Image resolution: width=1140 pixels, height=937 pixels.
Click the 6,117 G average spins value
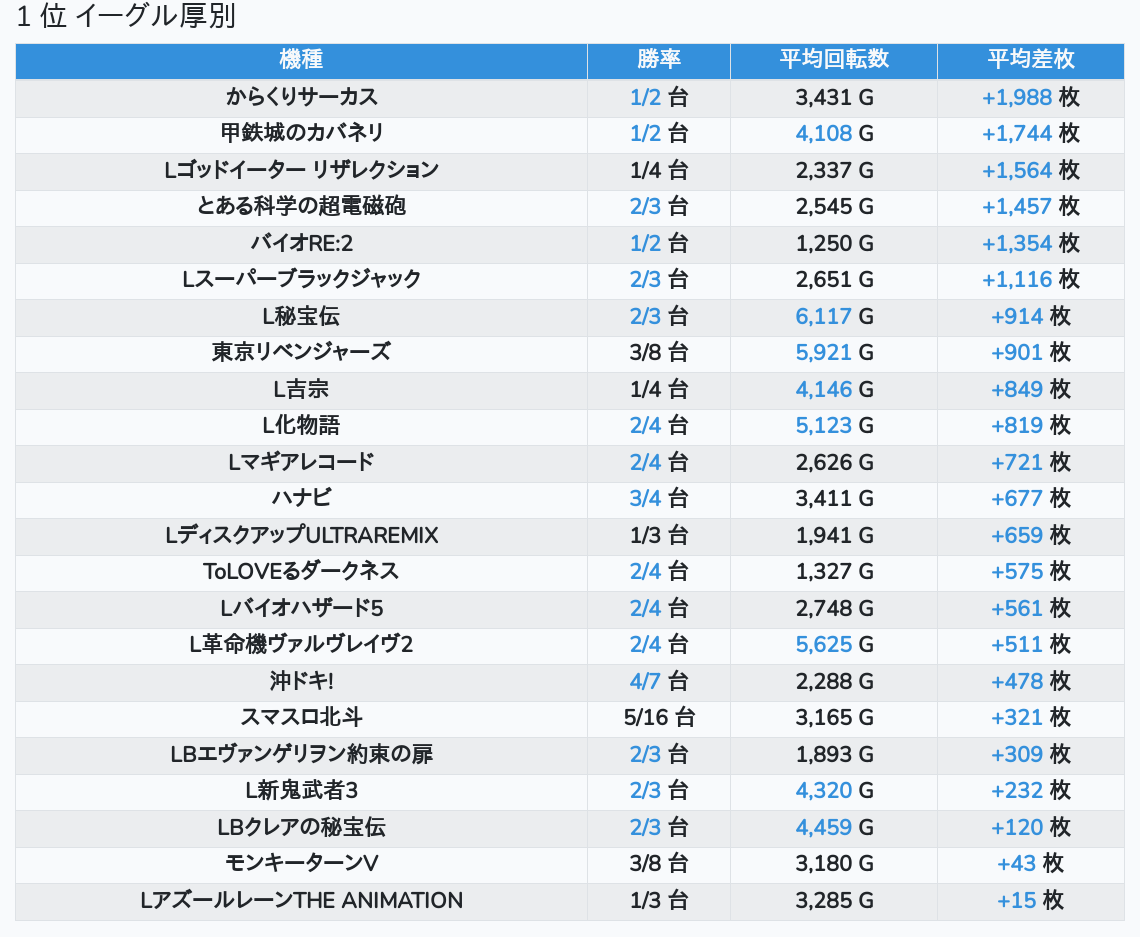point(824,316)
